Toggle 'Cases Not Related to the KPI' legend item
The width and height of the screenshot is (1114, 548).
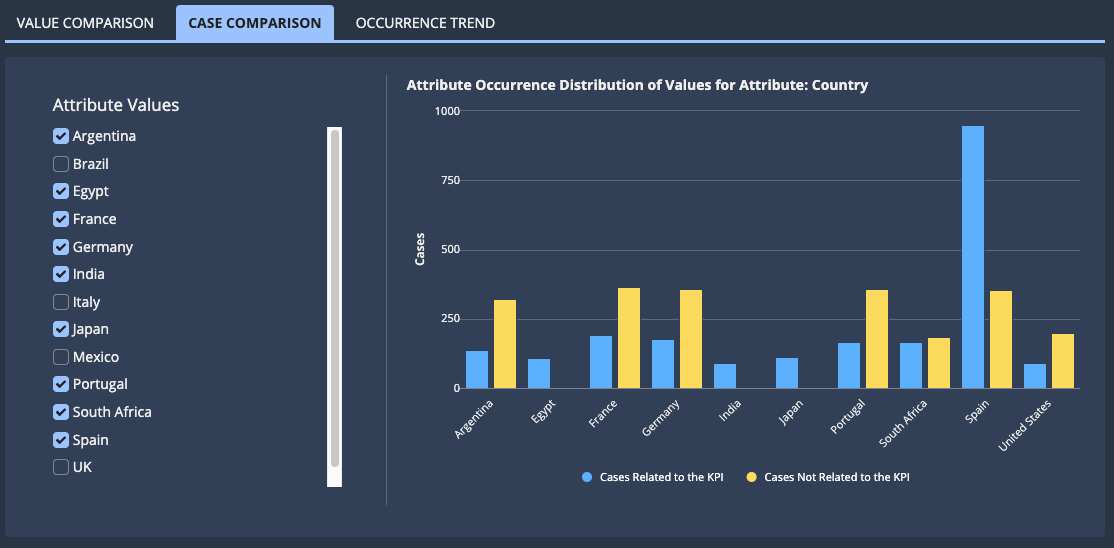point(828,477)
